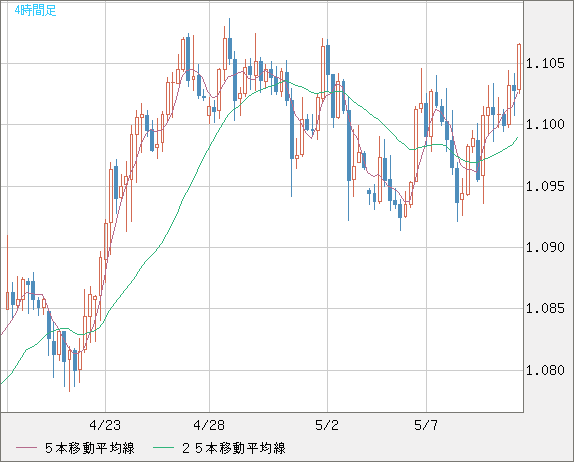Click the 1.090 price axis label
The width and height of the screenshot is (574, 462).
[x=545, y=247]
